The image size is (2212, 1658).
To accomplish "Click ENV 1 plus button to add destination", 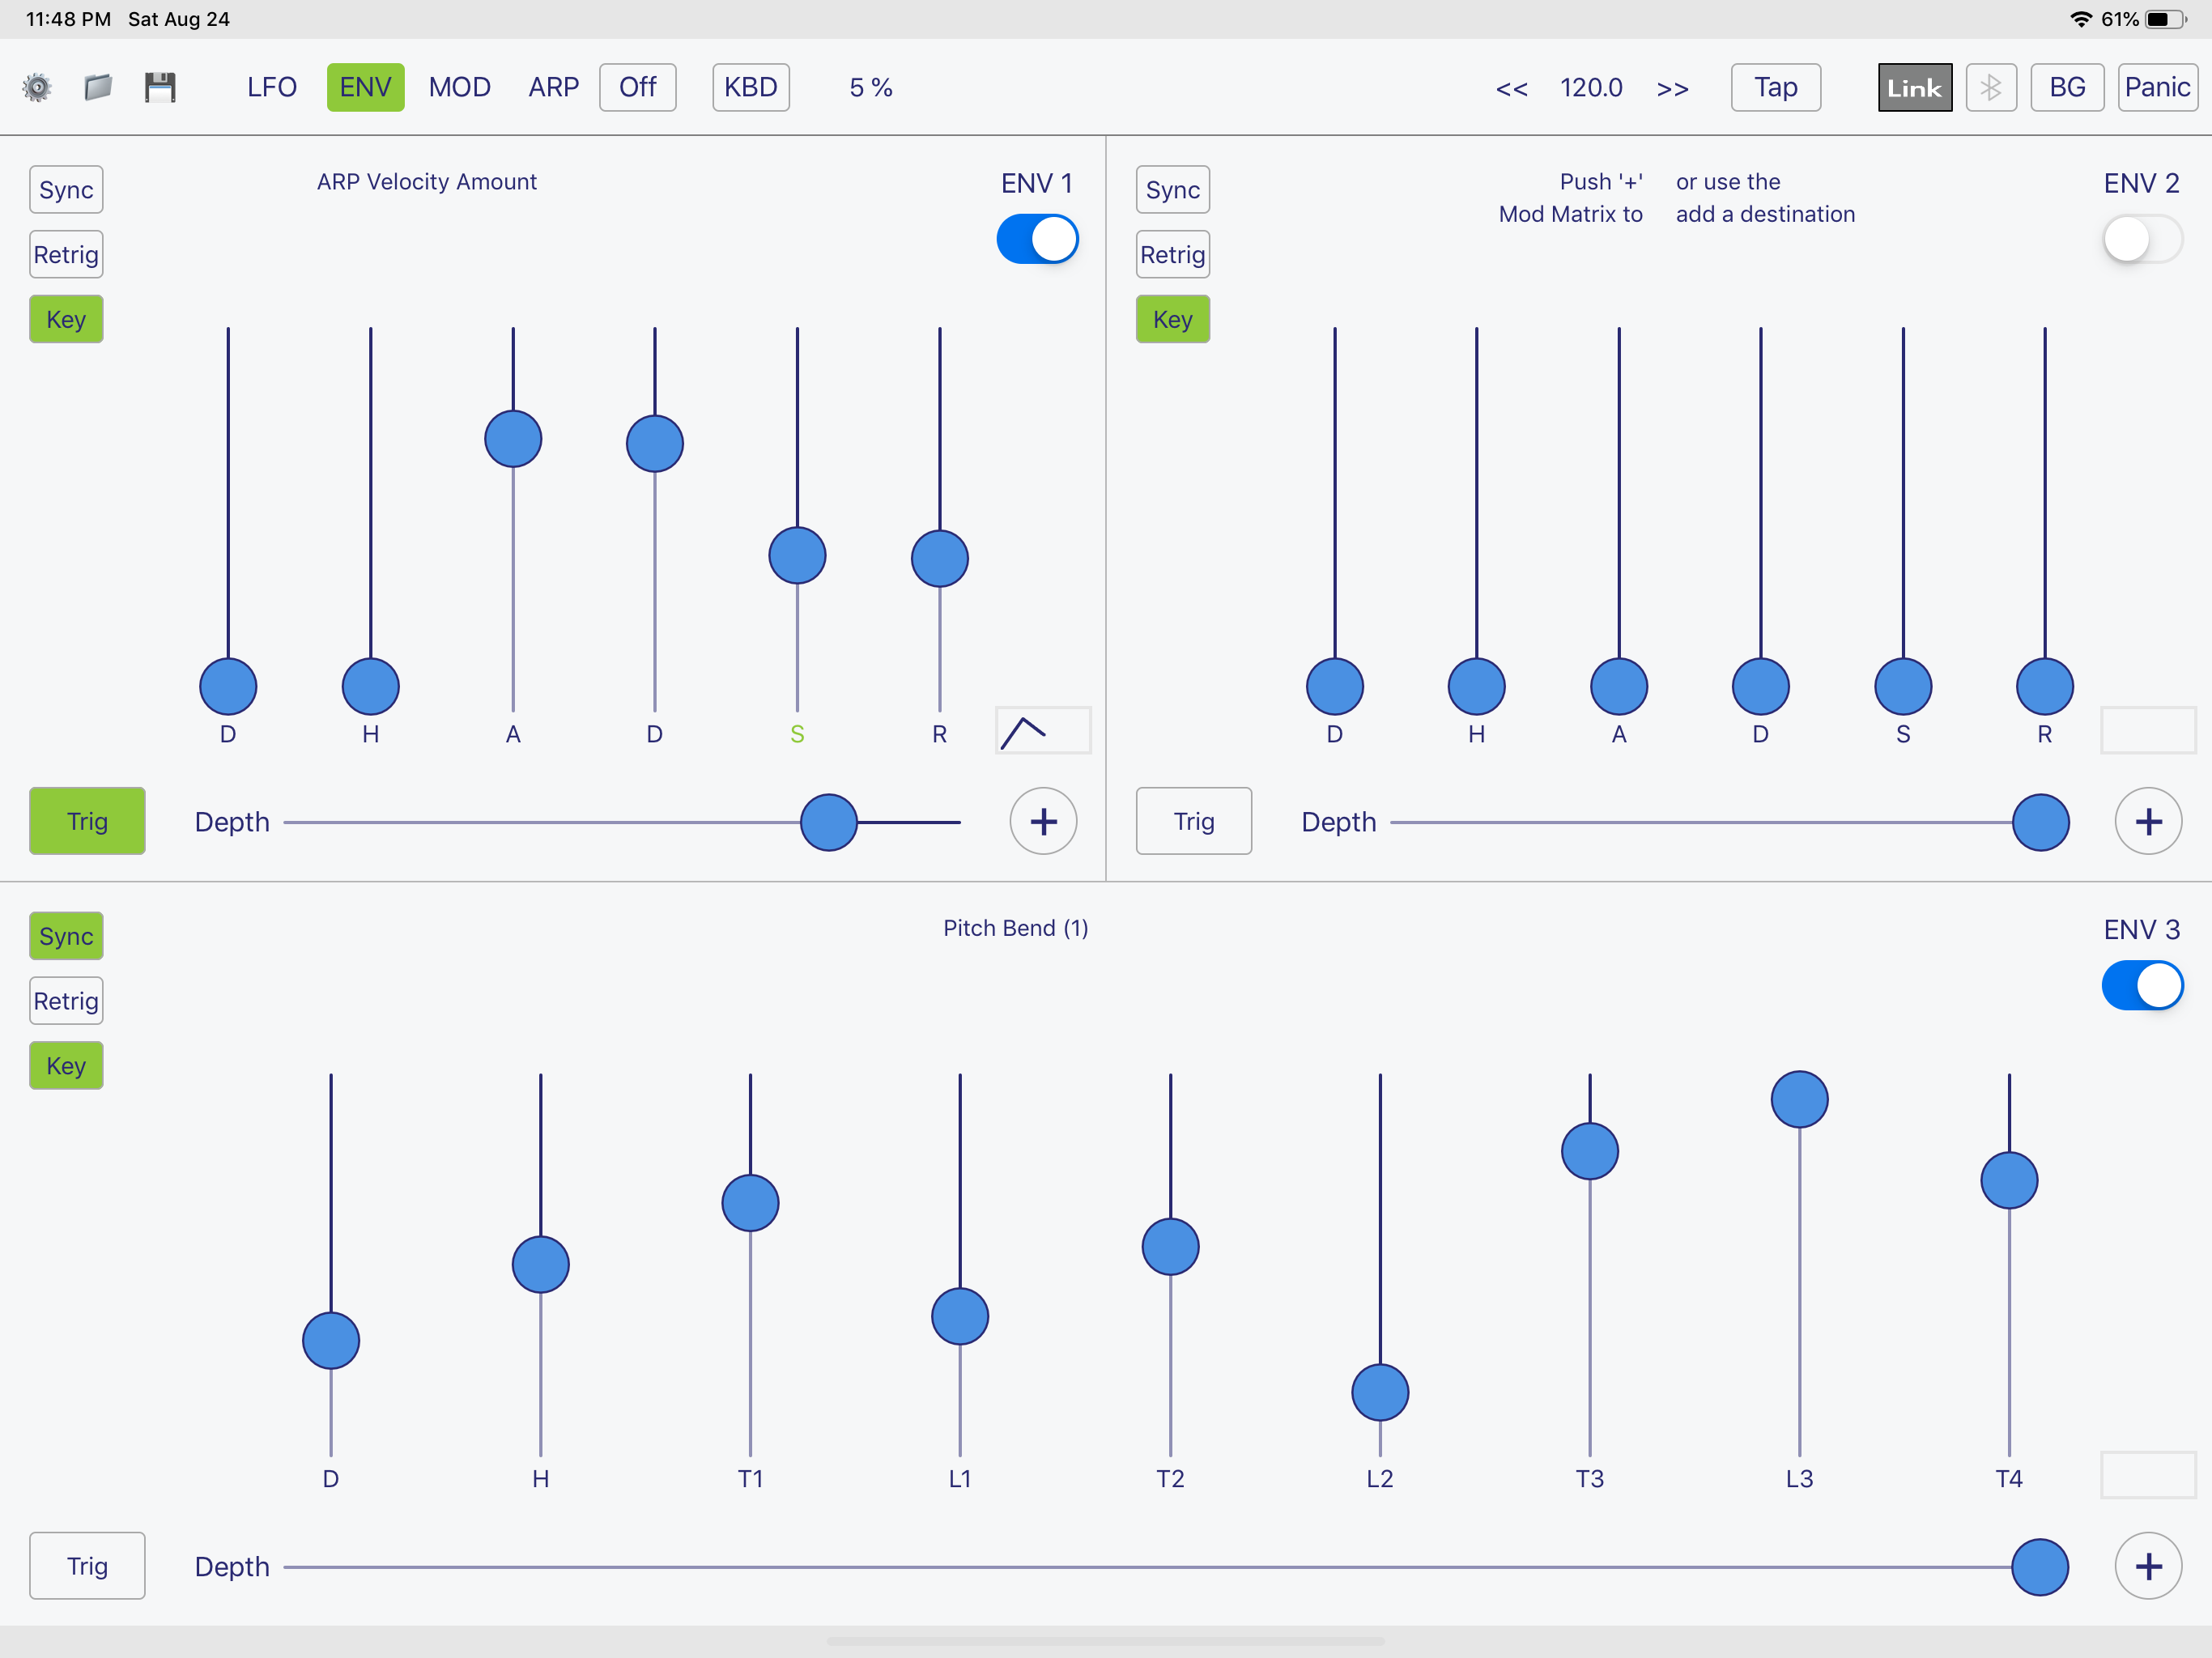I will [1043, 822].
